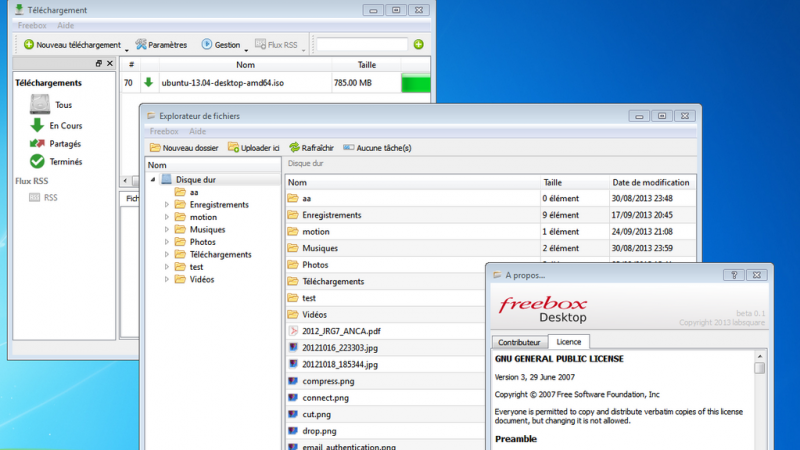This screenshot has width=800, height=450.
Task: Select the Tous hard-drive icon
Action: point(40,104)
